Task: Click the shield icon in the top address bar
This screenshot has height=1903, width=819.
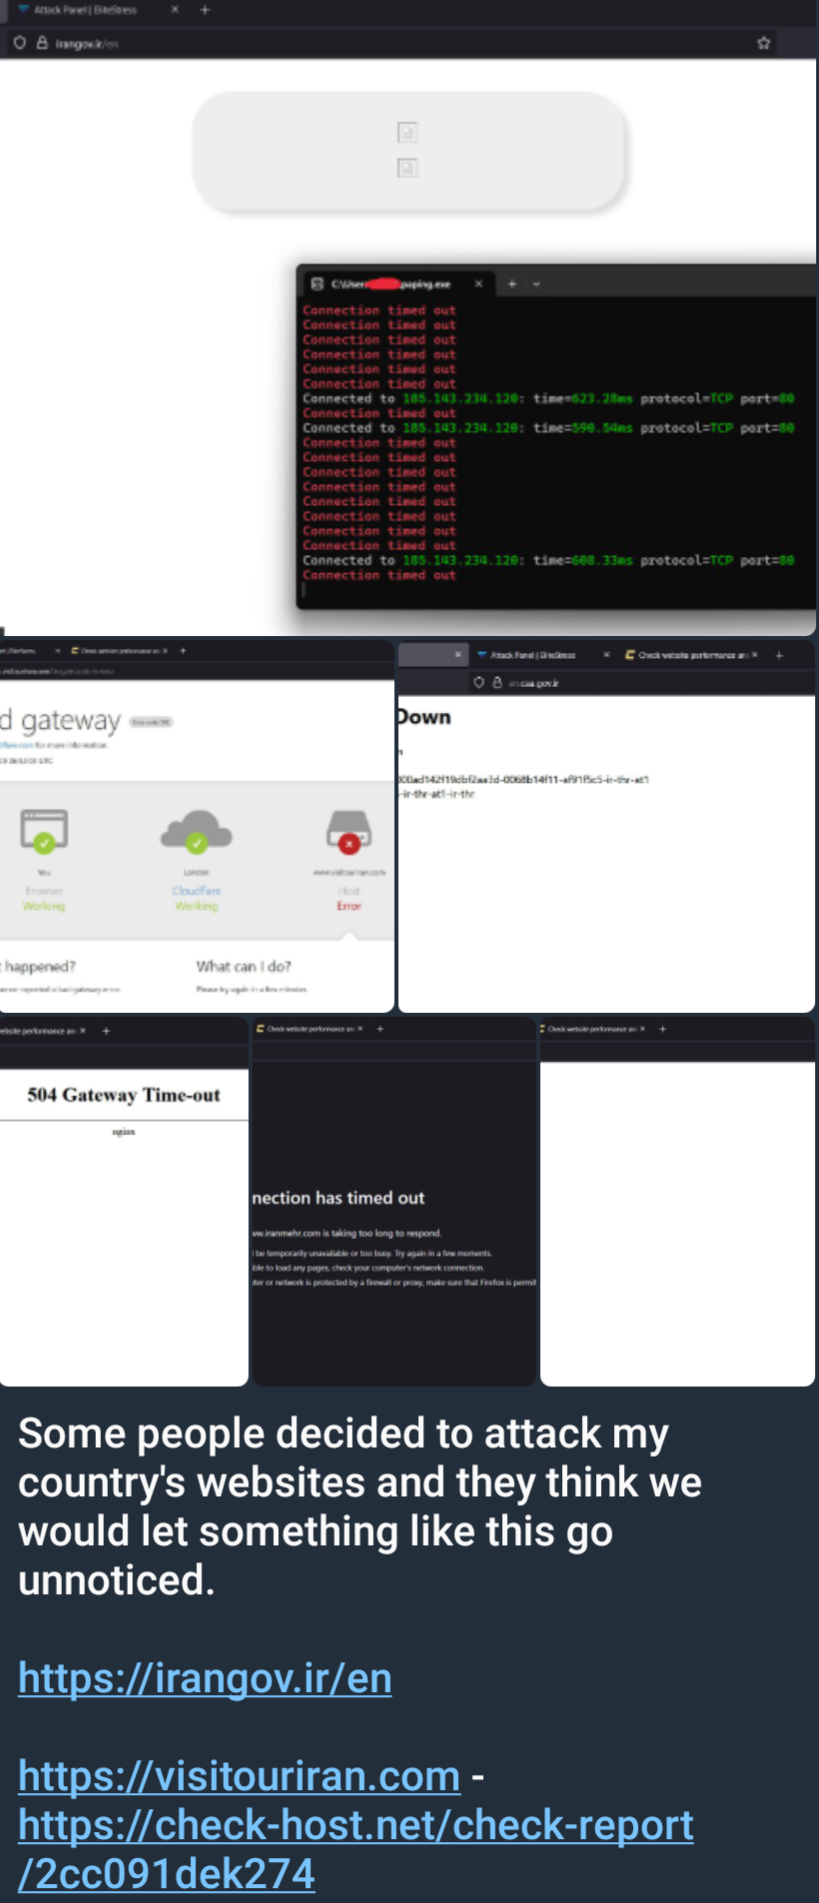Action: (x=20, y=43)
